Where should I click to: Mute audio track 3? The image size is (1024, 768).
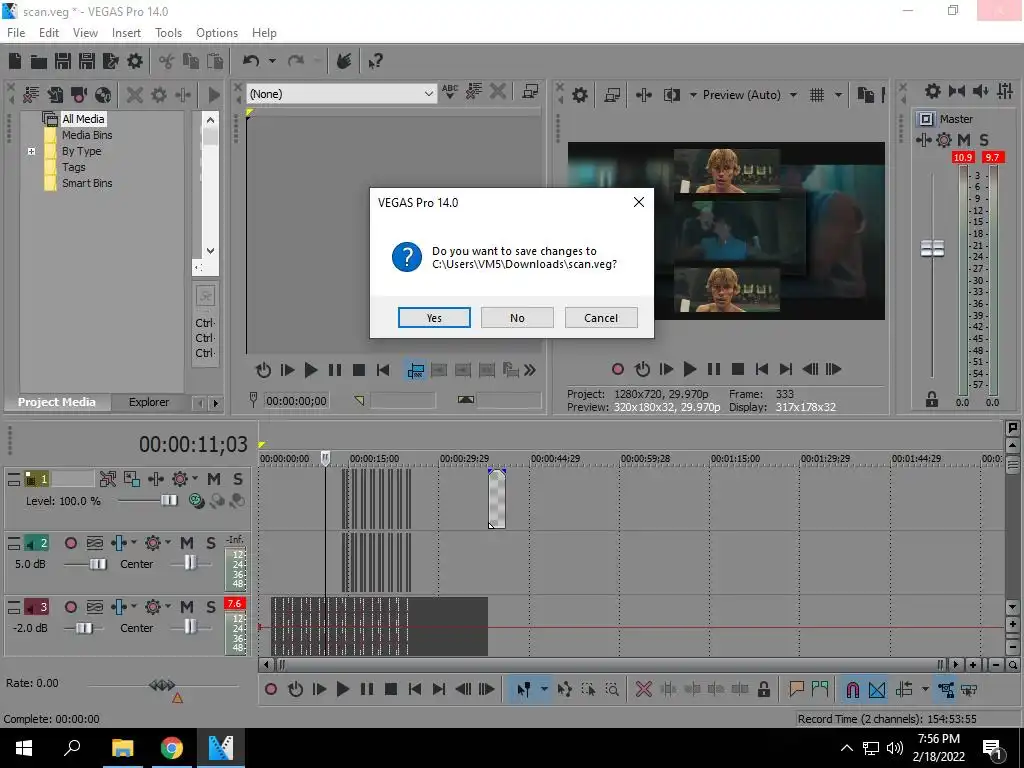coord(187,607)
